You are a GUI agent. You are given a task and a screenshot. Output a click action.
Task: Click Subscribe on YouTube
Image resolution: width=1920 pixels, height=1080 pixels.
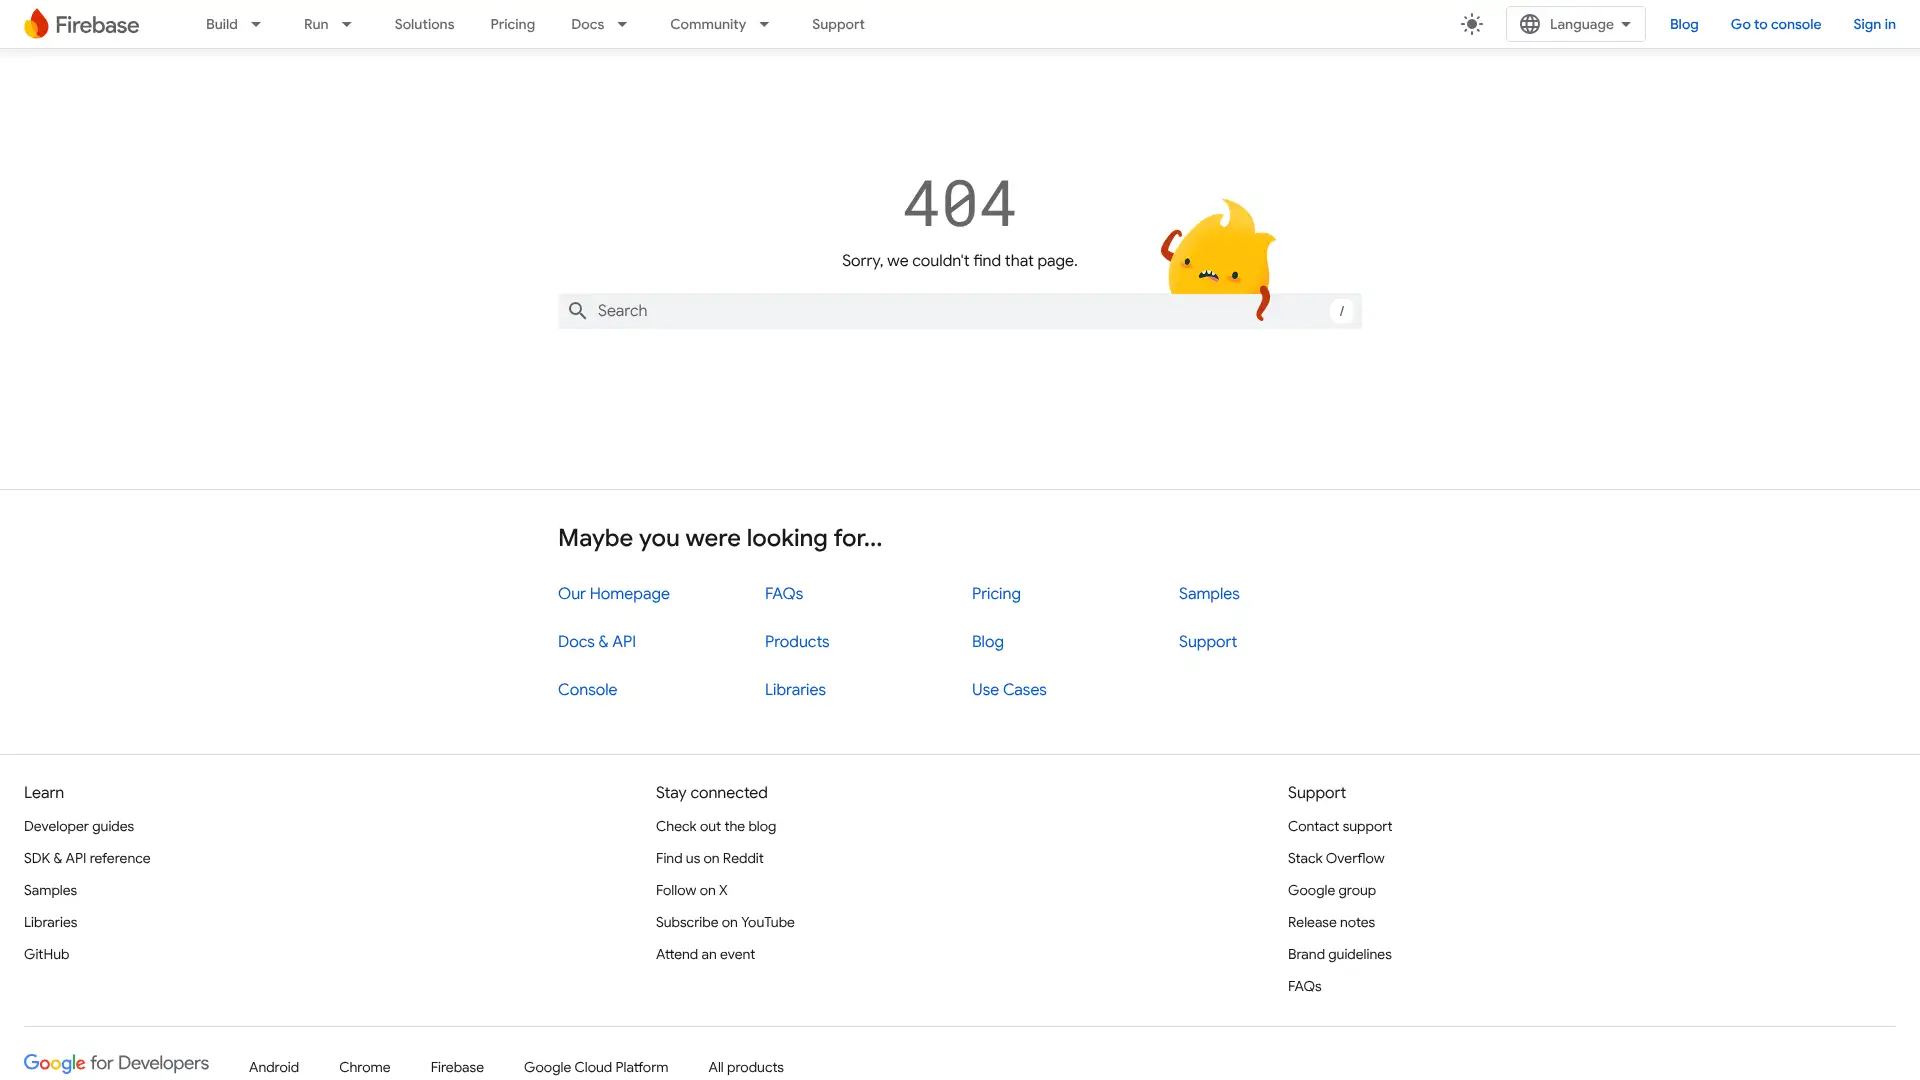tap(724, 923)
